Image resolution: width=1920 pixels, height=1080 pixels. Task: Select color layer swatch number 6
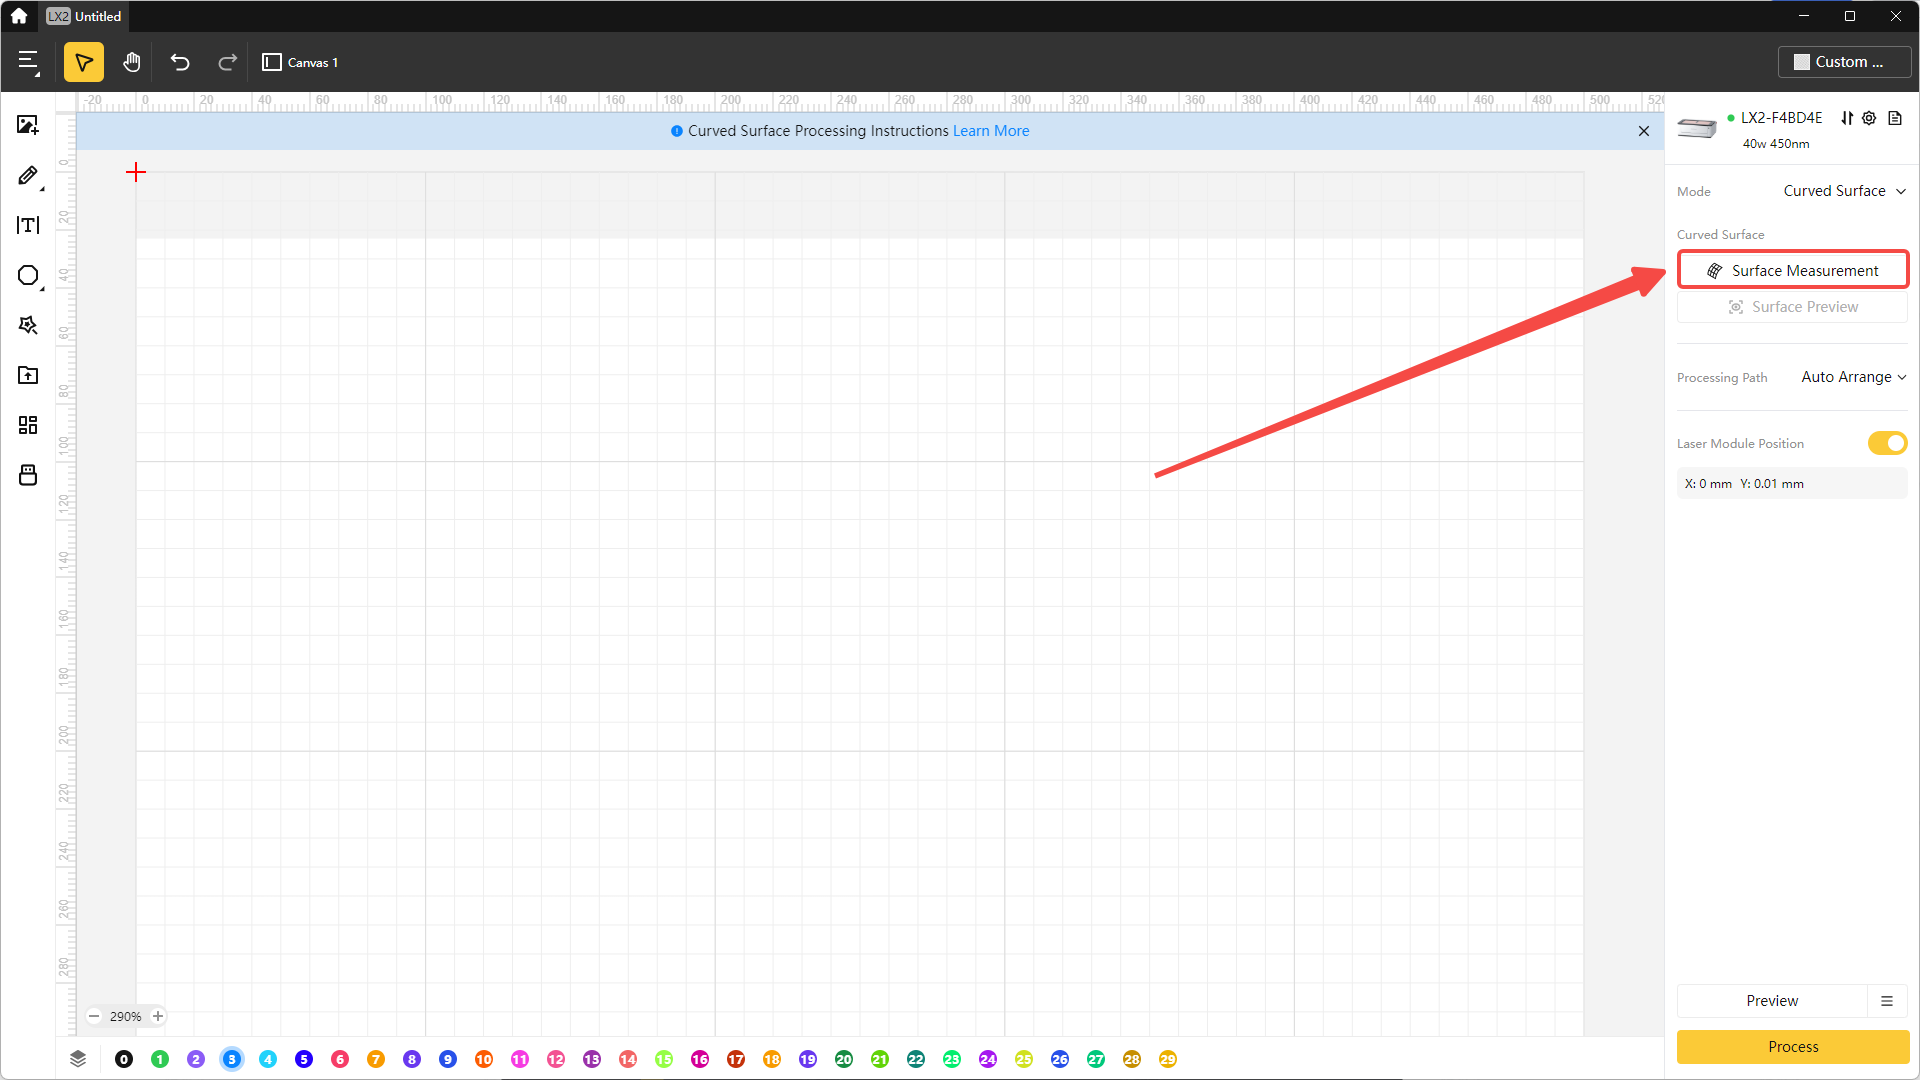tap(340, 1059)
